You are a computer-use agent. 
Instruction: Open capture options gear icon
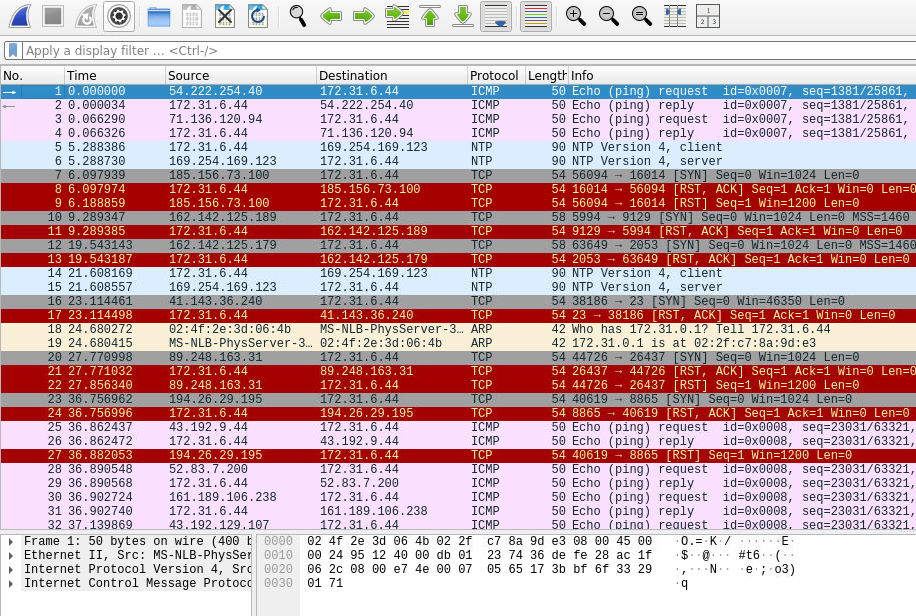[119, 16]
